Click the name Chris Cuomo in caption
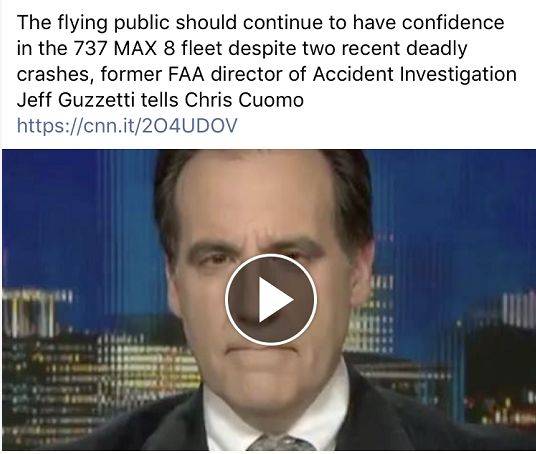536x454 pixels. click(244, 100)
